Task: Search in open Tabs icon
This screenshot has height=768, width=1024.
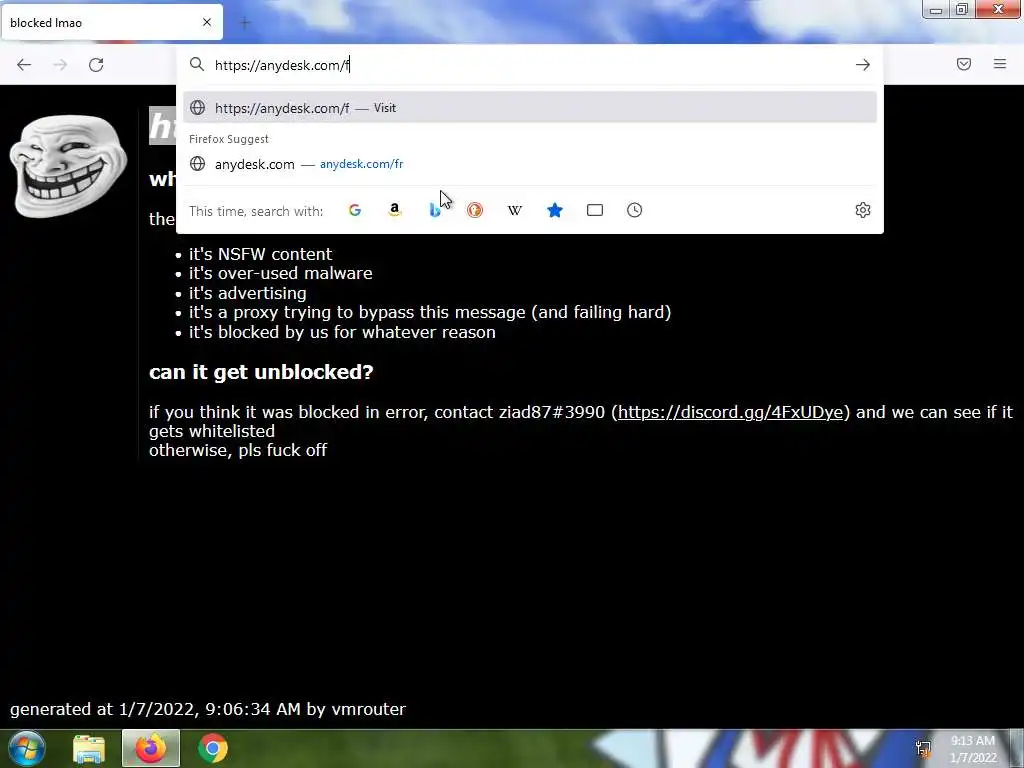Action: (595, 210)
